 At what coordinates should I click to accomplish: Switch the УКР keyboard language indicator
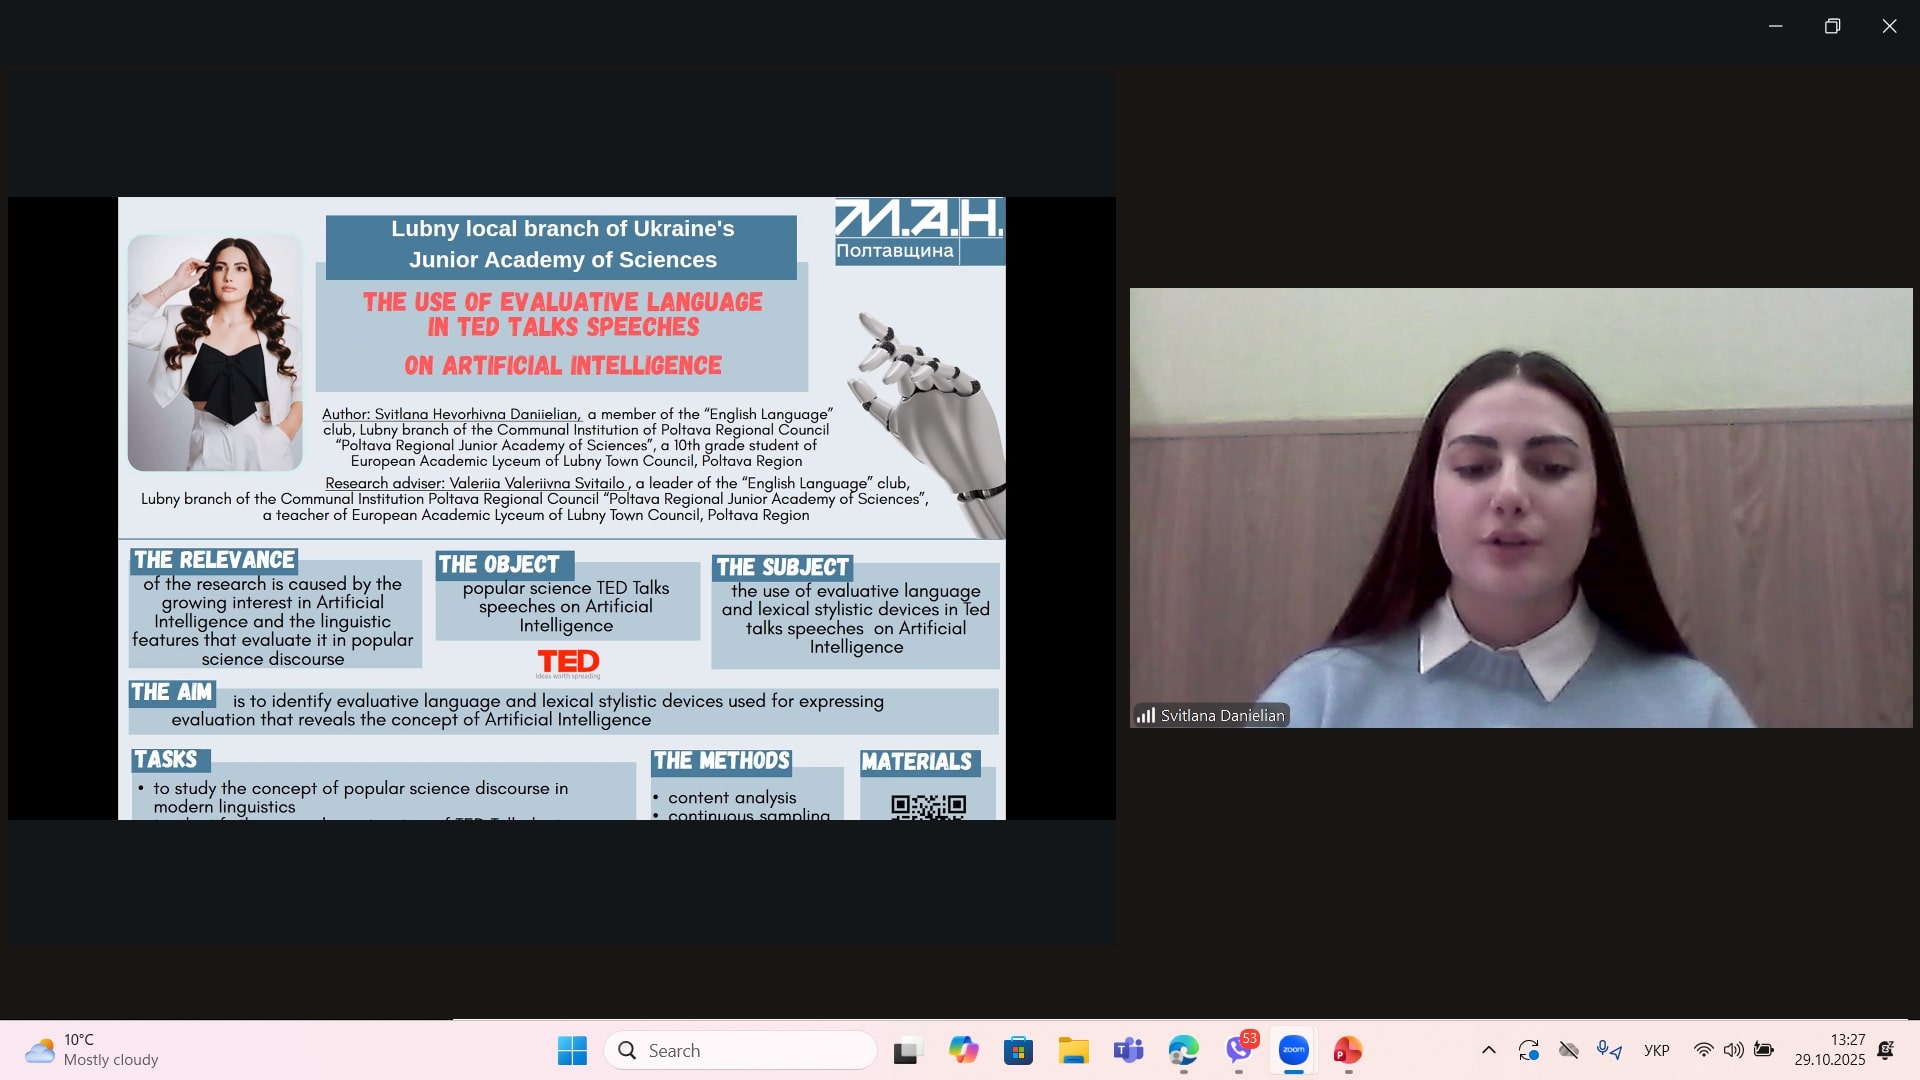coord(1657,1050)
